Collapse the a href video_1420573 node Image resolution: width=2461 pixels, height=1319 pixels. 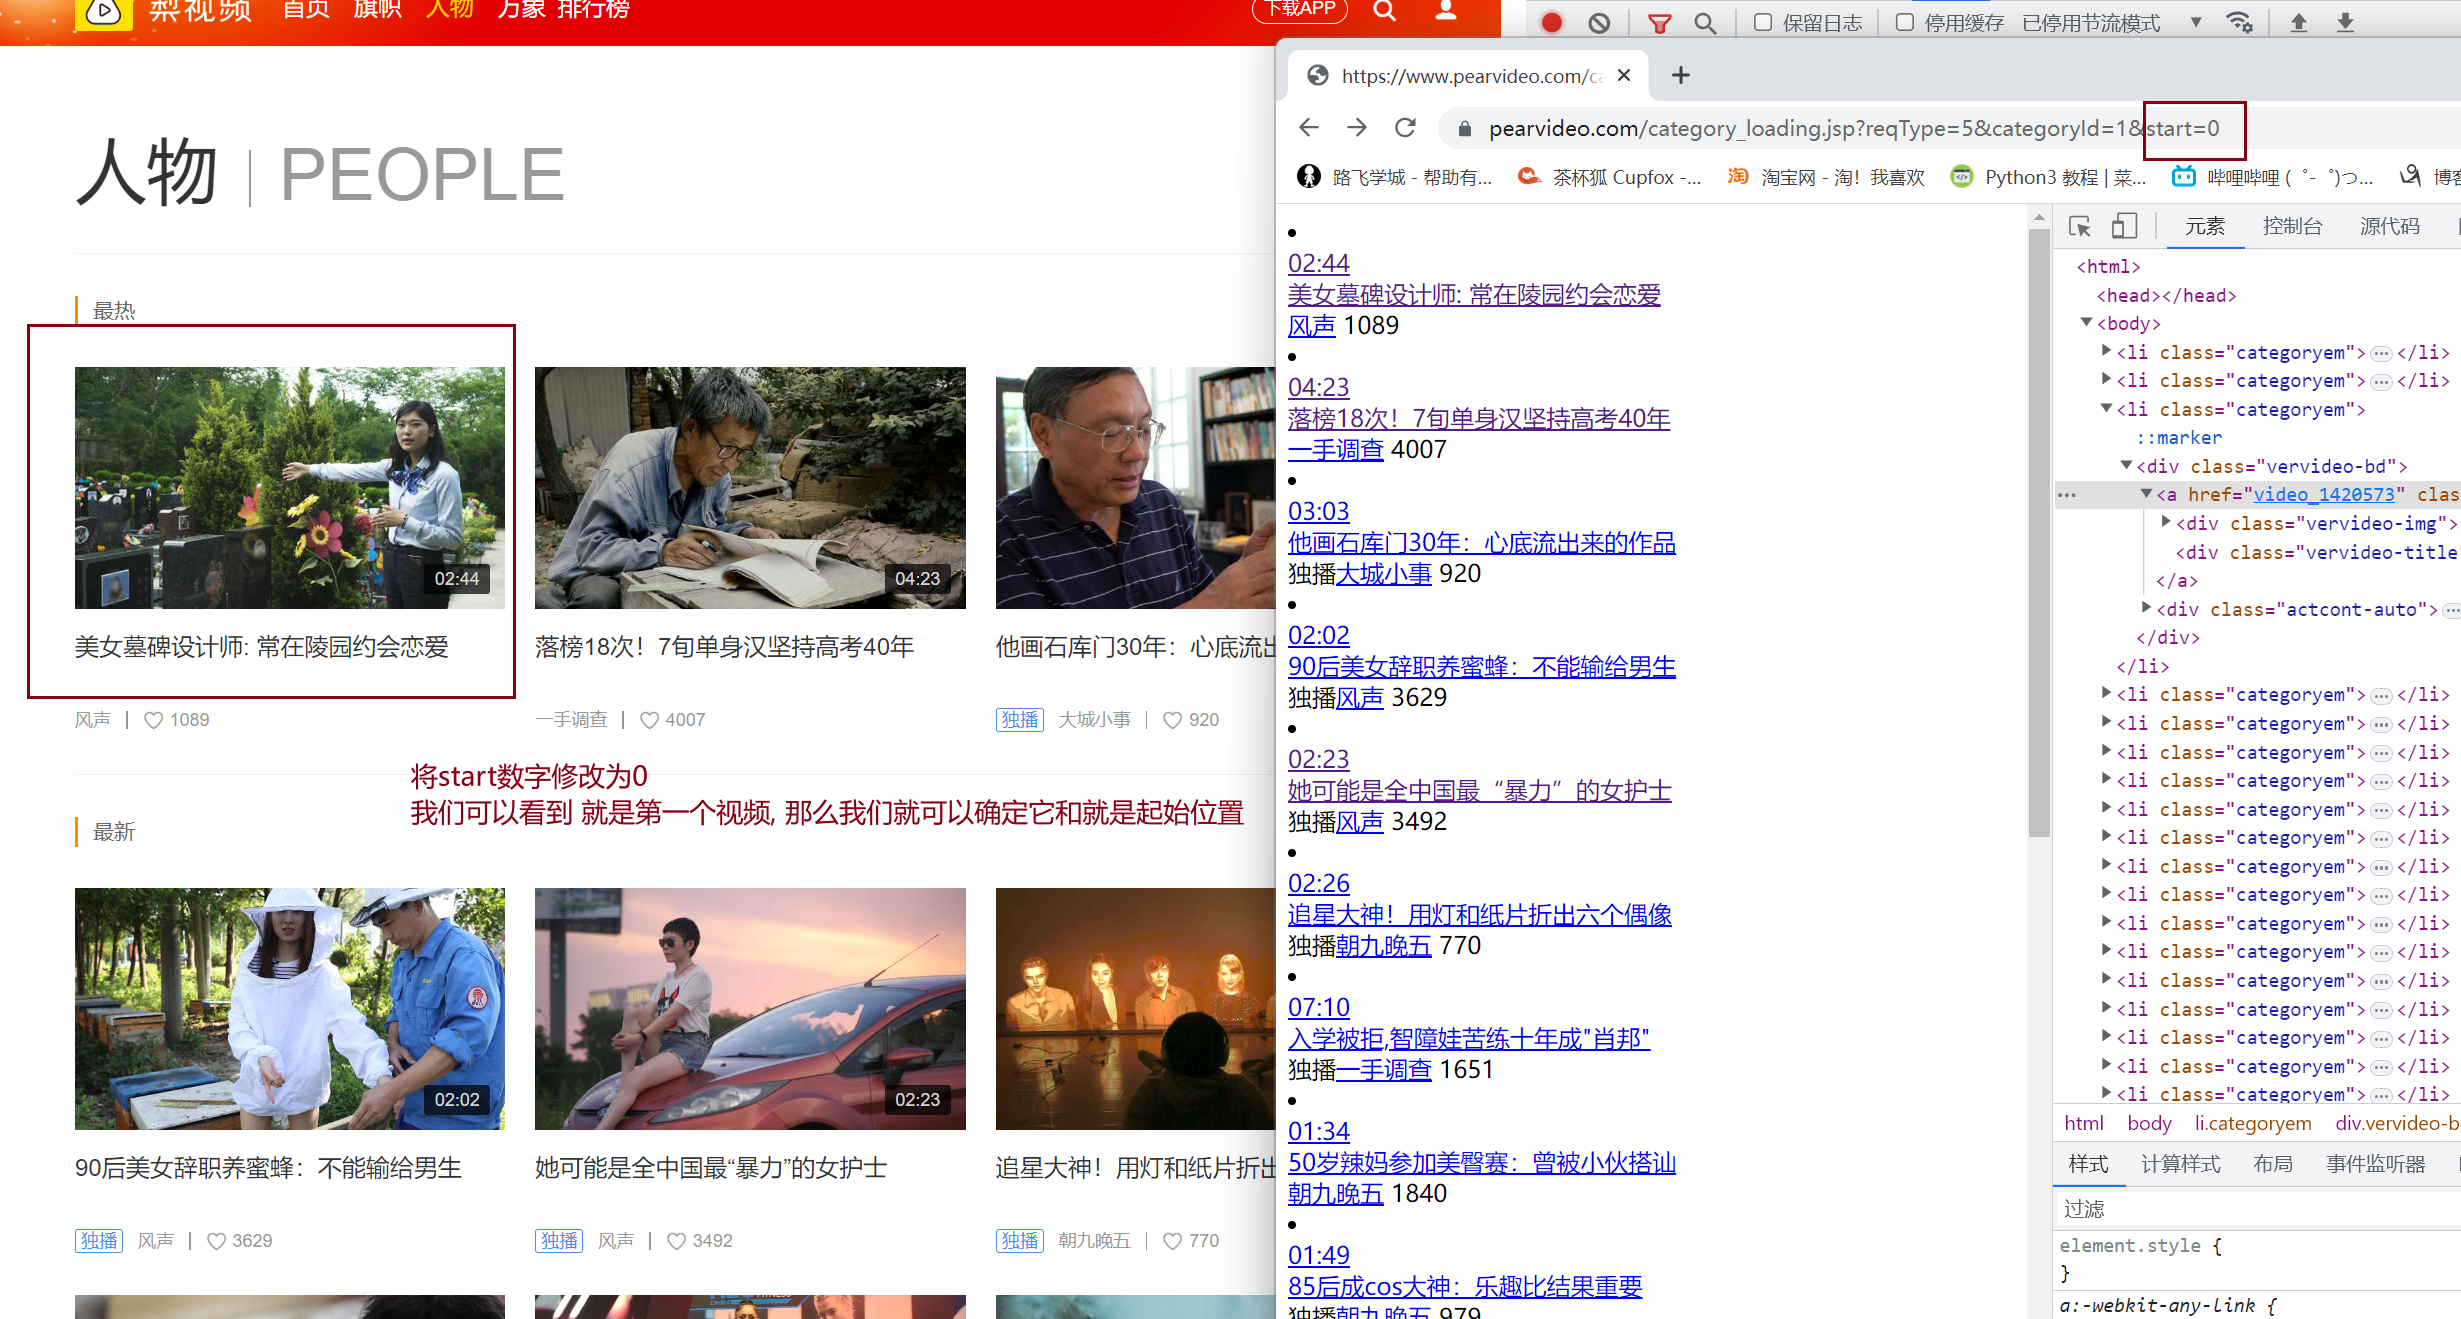2146,493
